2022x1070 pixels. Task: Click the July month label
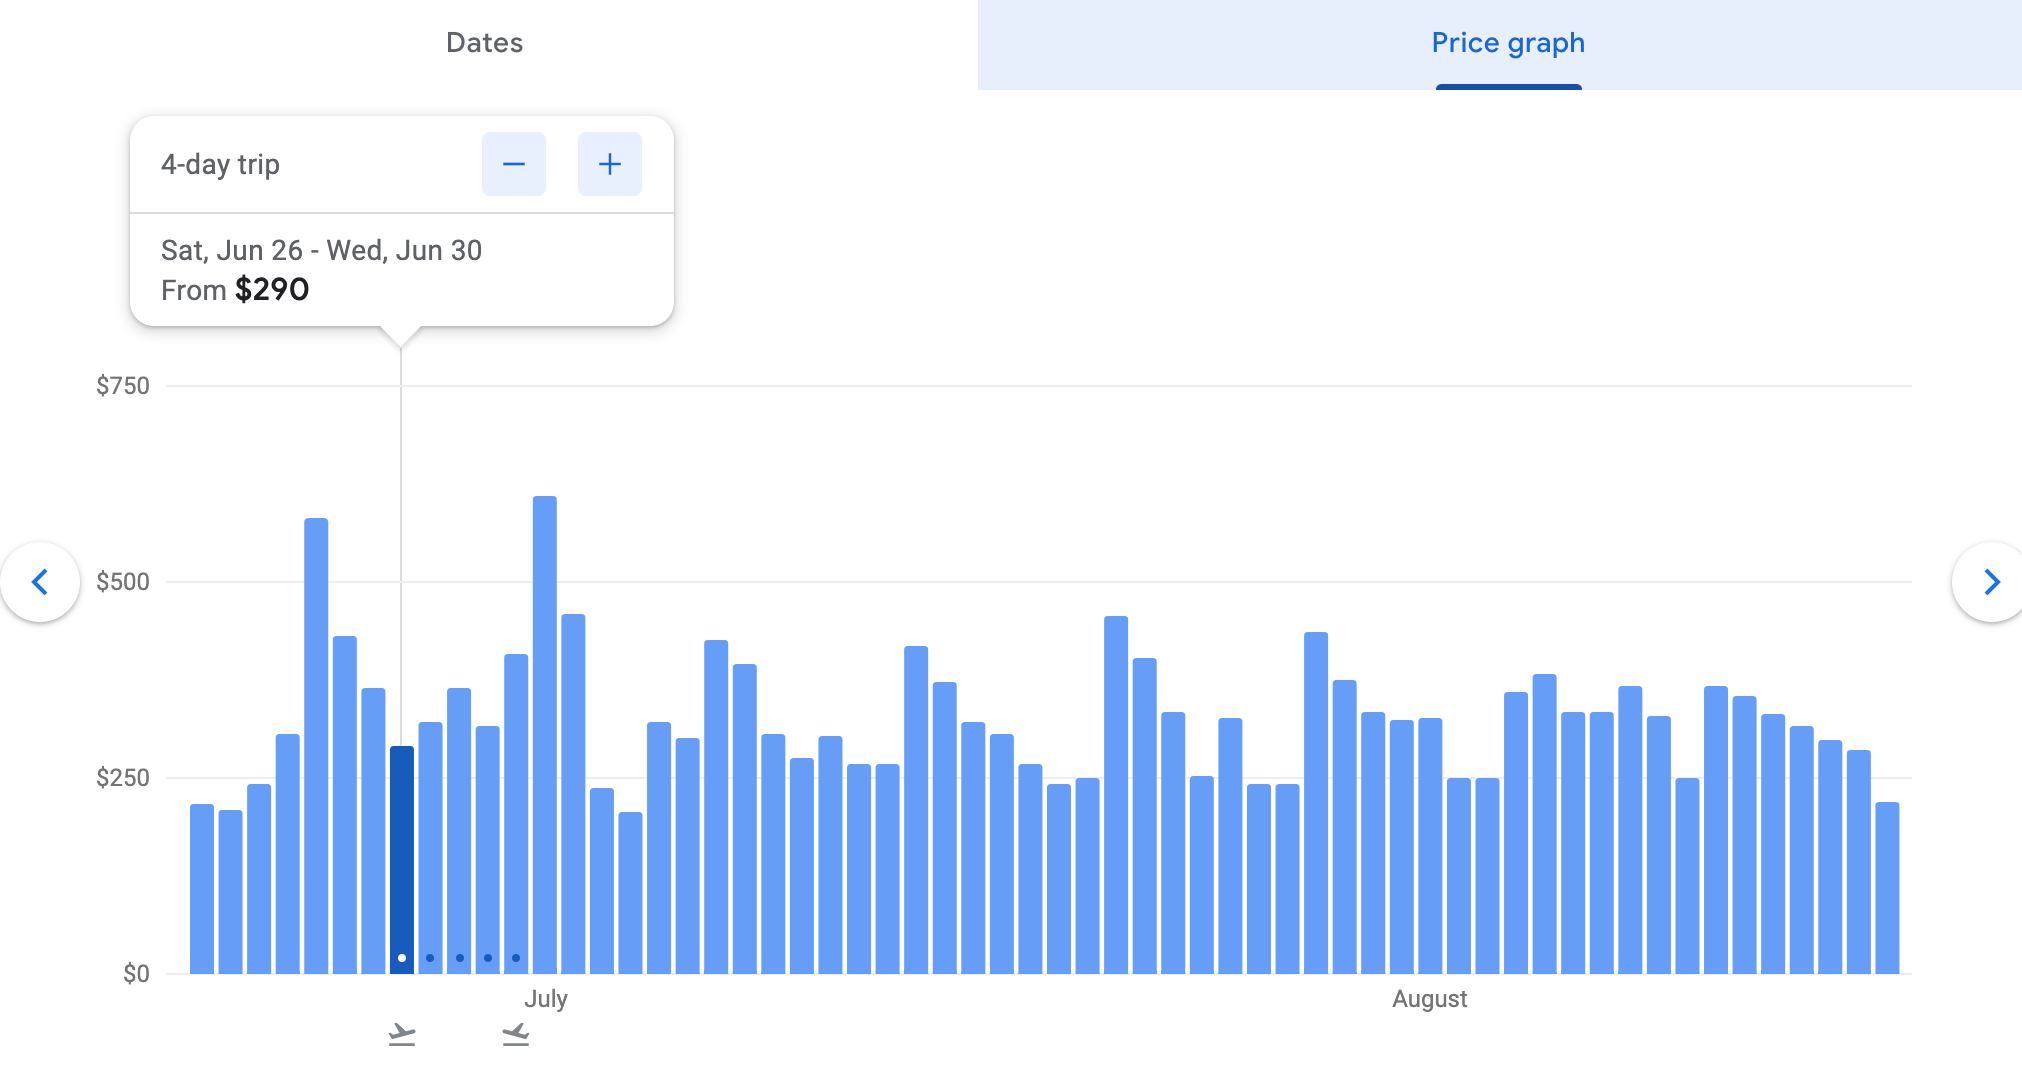pos(546,999)
